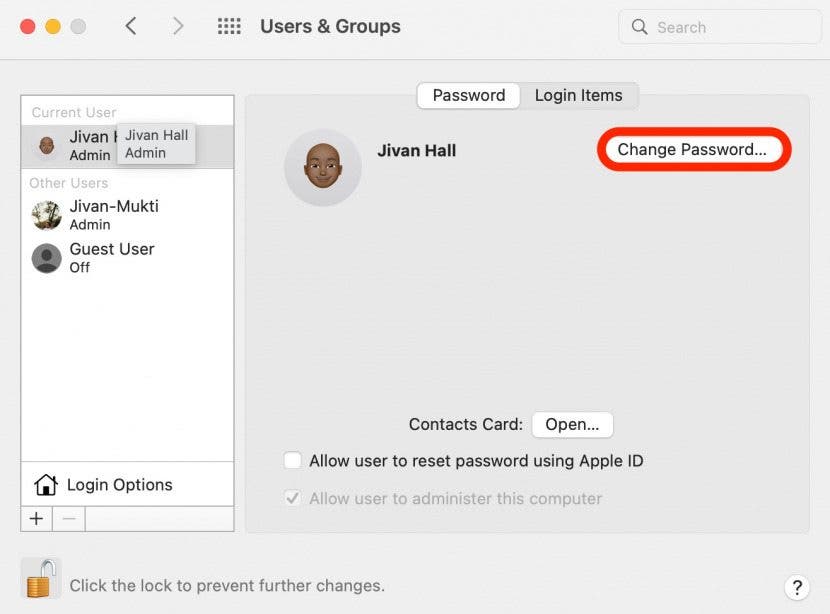Toggle administer this computer permission
This screenshot has width=830, height=614.
(293, 498)
